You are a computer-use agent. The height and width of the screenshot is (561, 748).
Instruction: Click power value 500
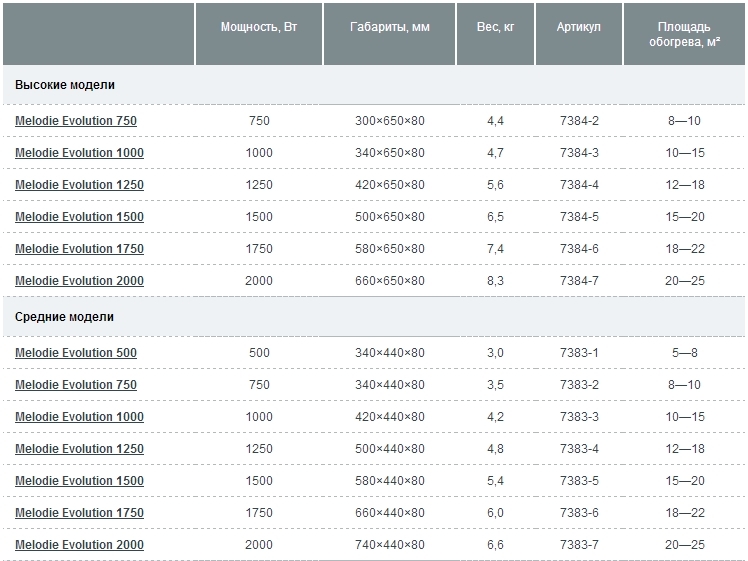pos(259,353)
